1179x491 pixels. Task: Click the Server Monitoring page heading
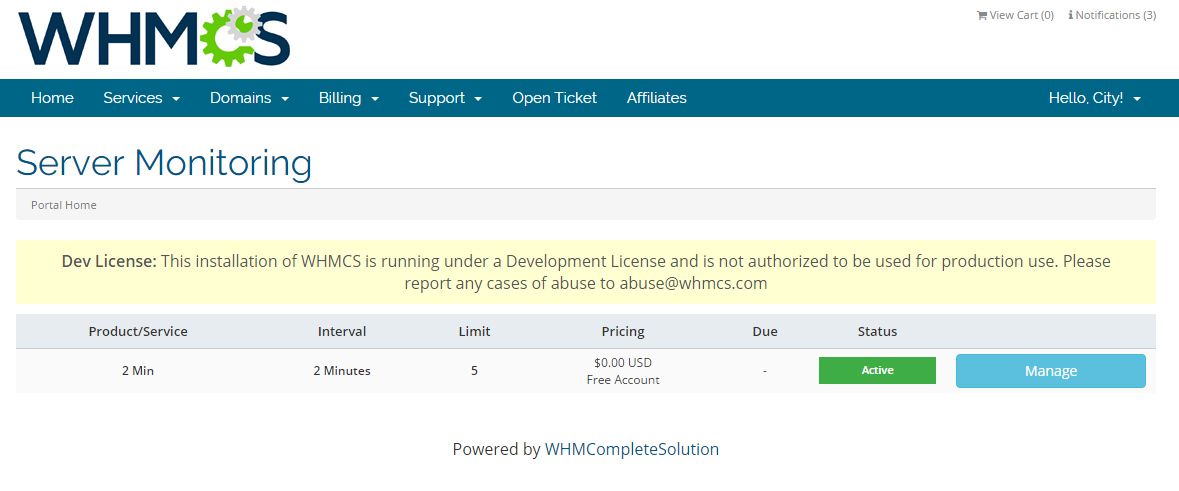tap(164, 163)
